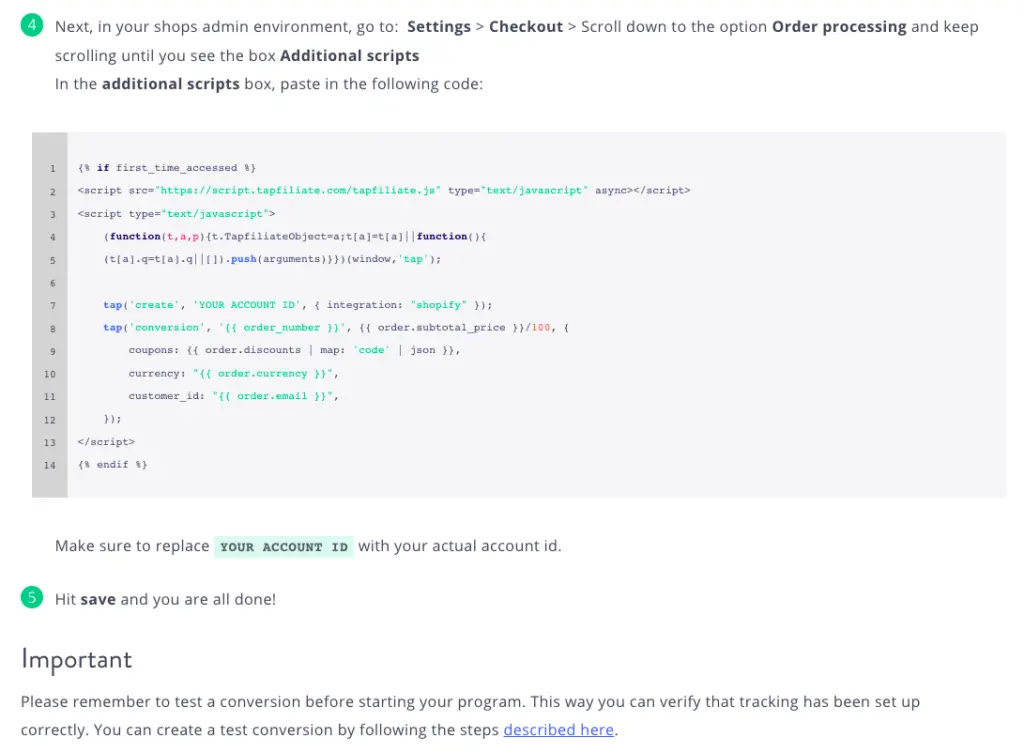1024x753 pixels.
Task: Click the {% endif %} code line
Action: pyautogui.click(x=112, y=465)
